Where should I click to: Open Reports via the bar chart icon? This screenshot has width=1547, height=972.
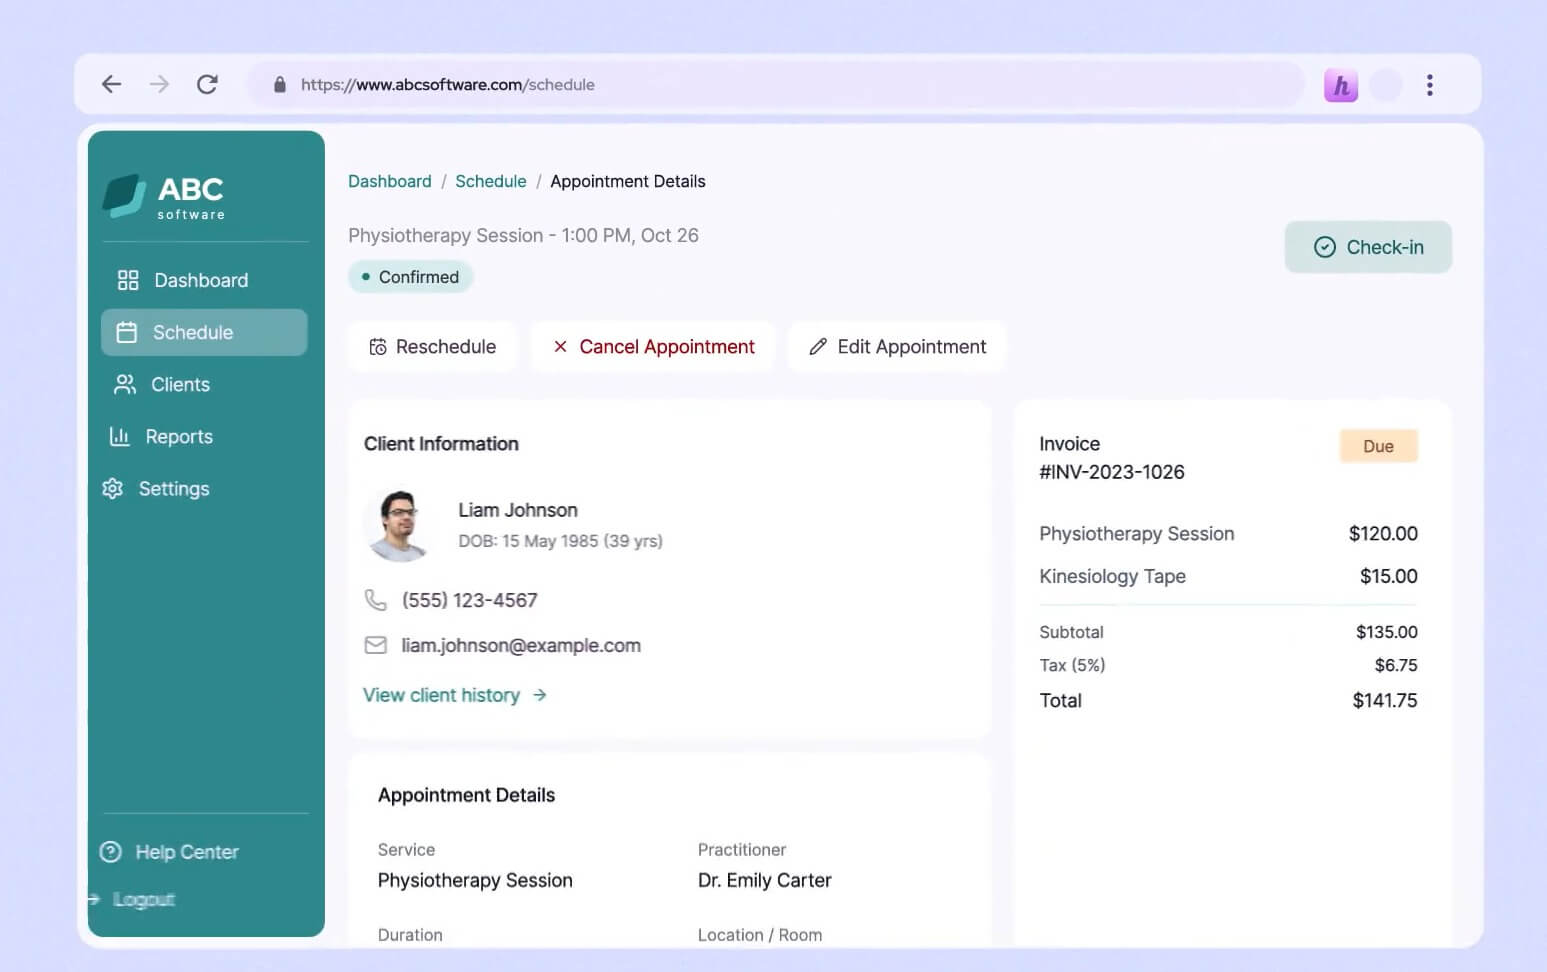point(119,436)
